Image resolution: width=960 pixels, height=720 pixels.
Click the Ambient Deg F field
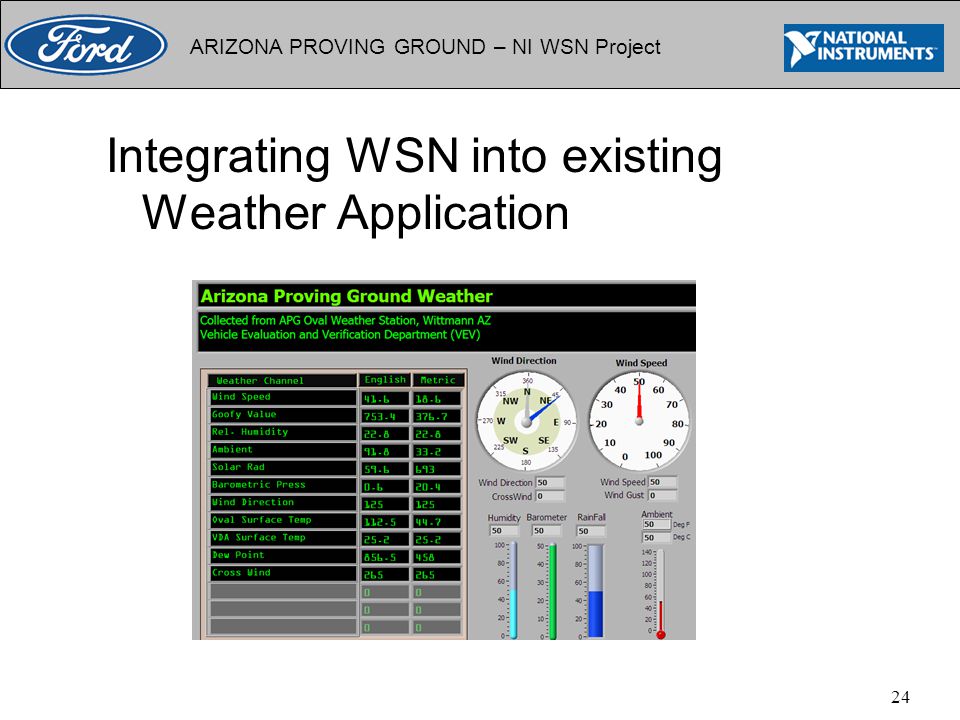(656, 525)
